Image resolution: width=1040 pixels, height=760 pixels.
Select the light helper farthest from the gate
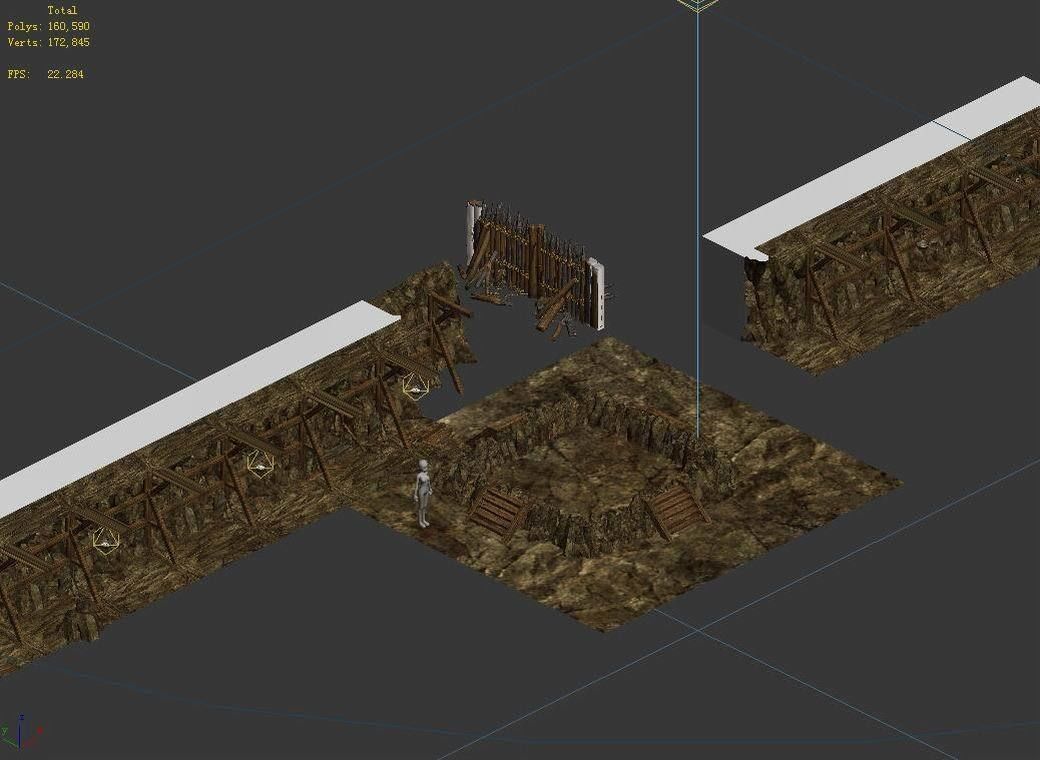pos(105,541)
